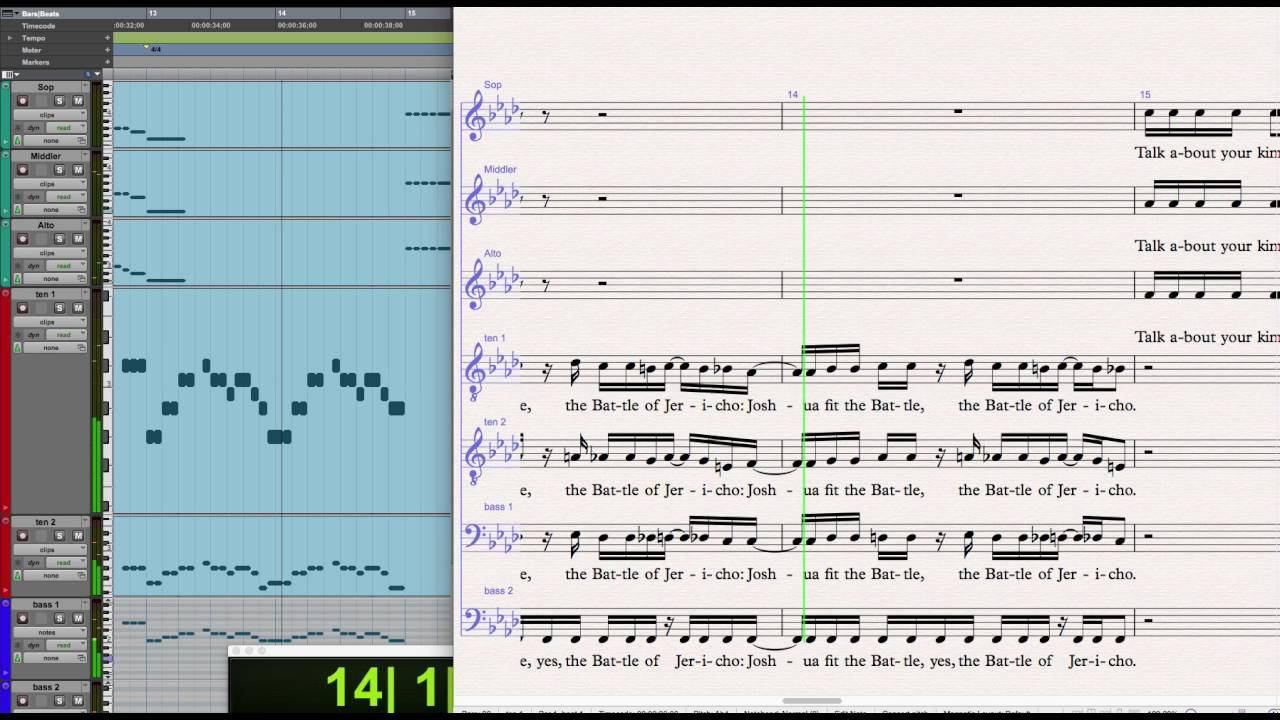The height and width of the screenshot is (720, 1280).
Task: Open the ten 2 track patch window icon
Action: tap(82, 576)
